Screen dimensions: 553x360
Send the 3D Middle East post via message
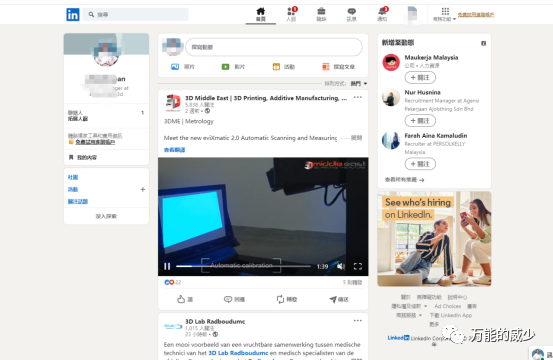tap(339, 299)
